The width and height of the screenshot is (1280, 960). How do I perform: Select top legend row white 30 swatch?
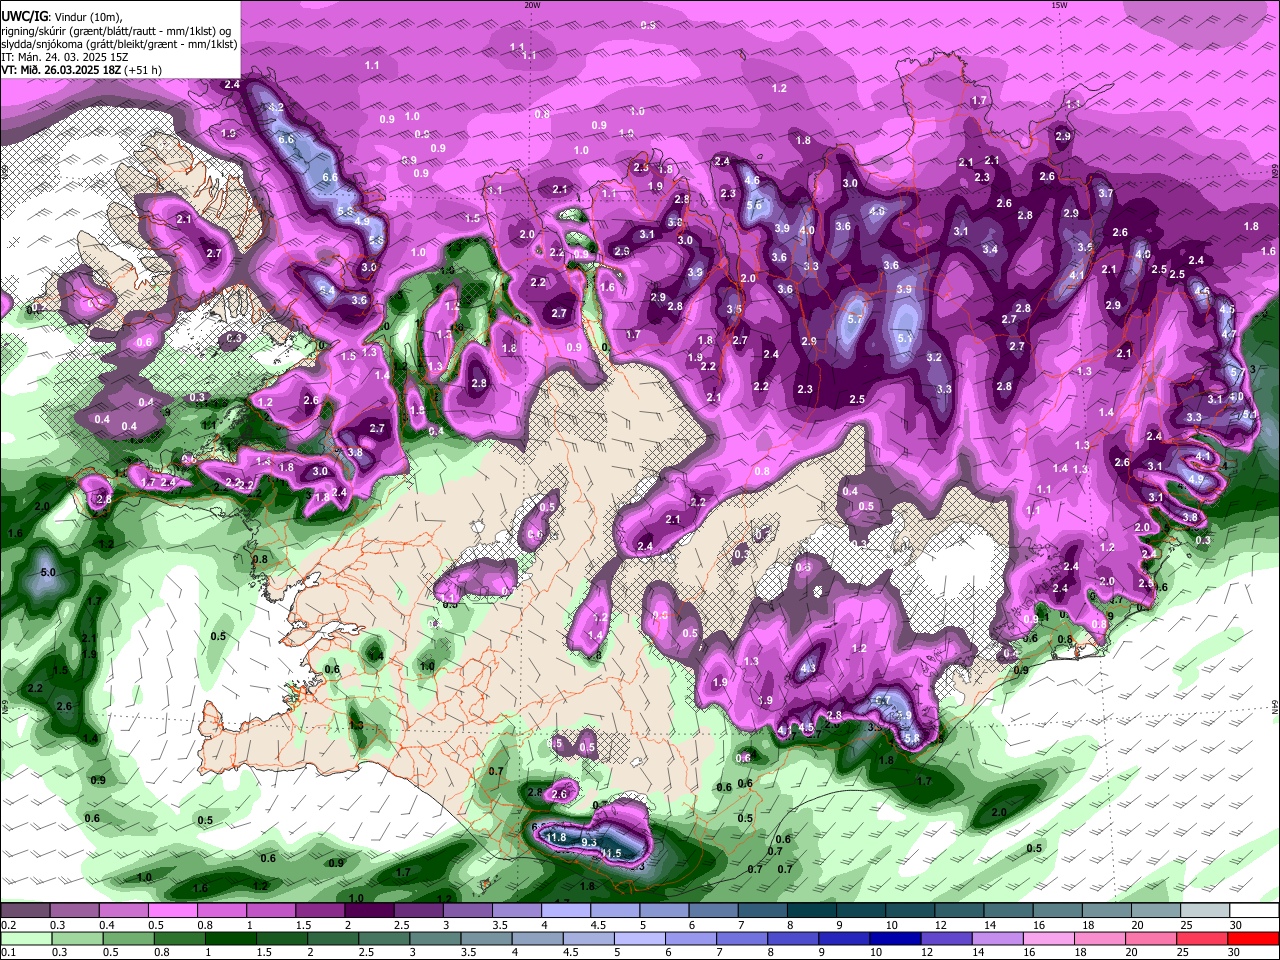1255,911
